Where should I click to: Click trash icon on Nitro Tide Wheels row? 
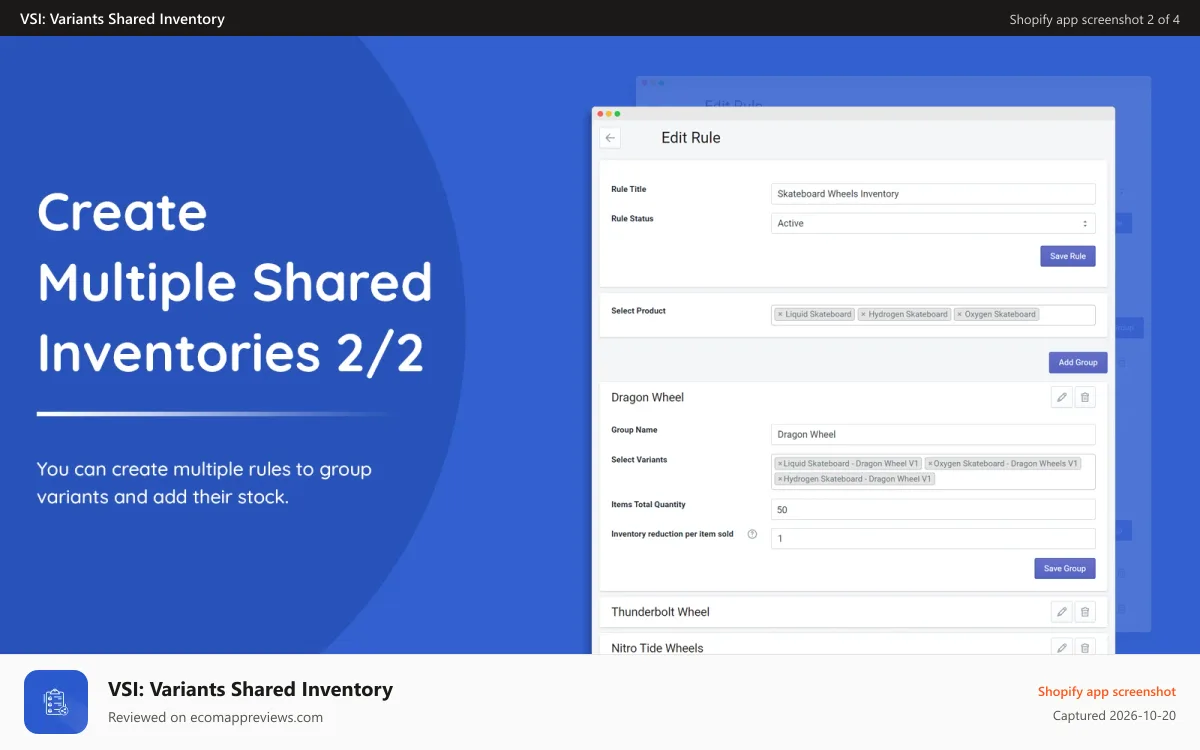(1085, 647)
